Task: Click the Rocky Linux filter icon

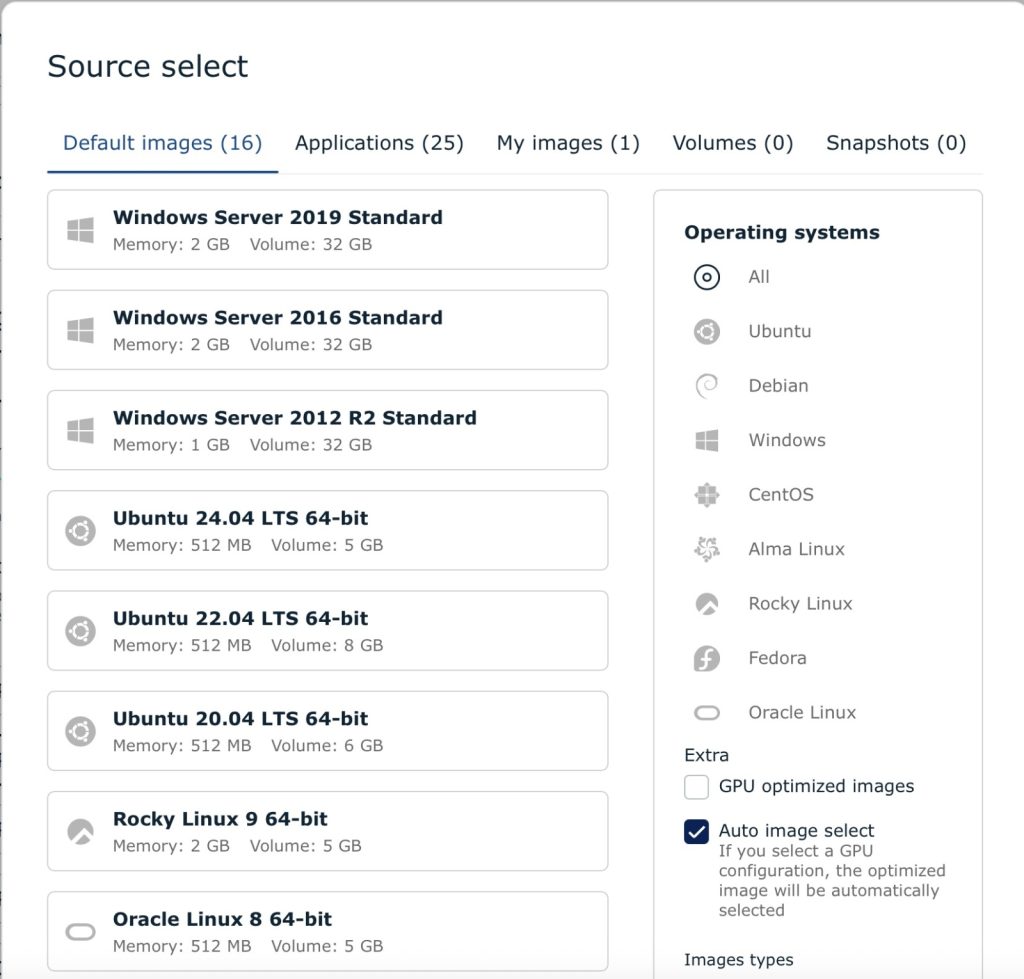Action: tap(707, 603)
